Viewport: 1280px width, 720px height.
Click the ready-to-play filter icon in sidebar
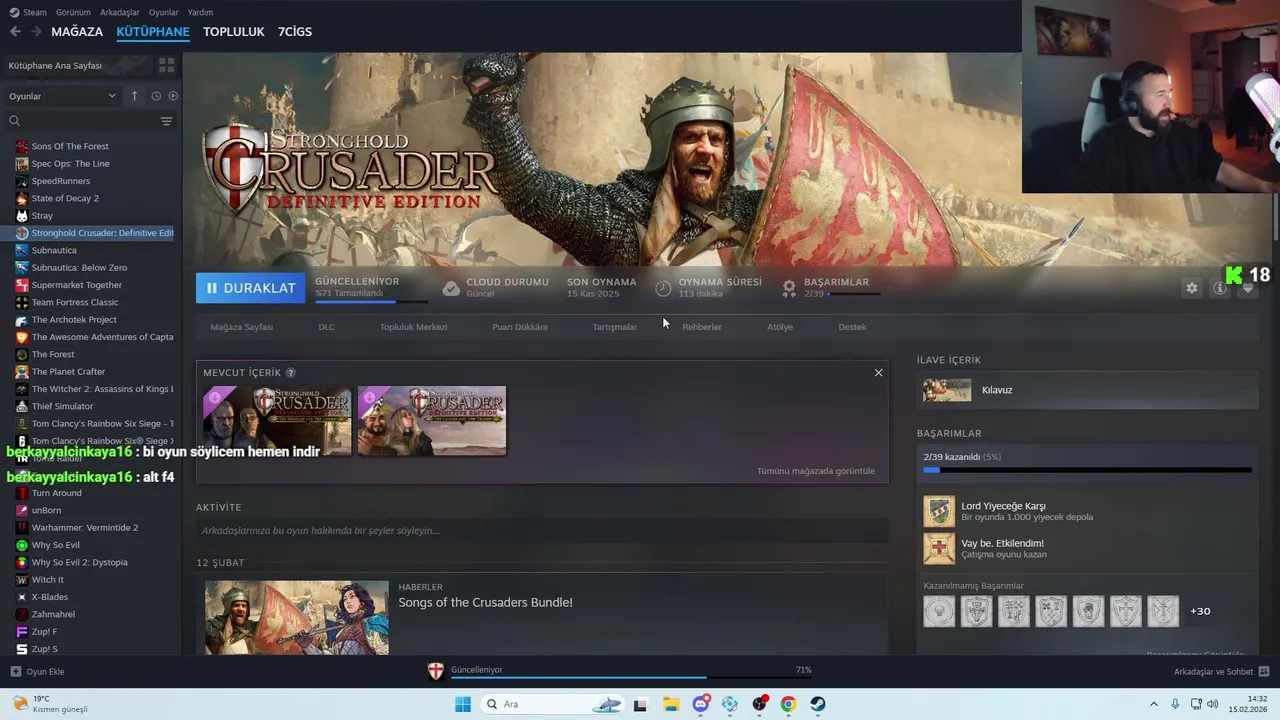point(173,96)
